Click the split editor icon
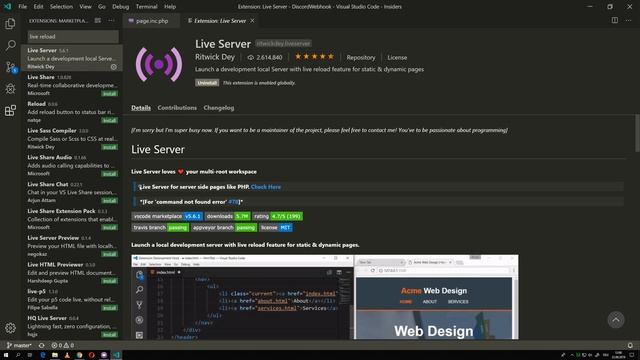640x360 pixels. point(614,20)
